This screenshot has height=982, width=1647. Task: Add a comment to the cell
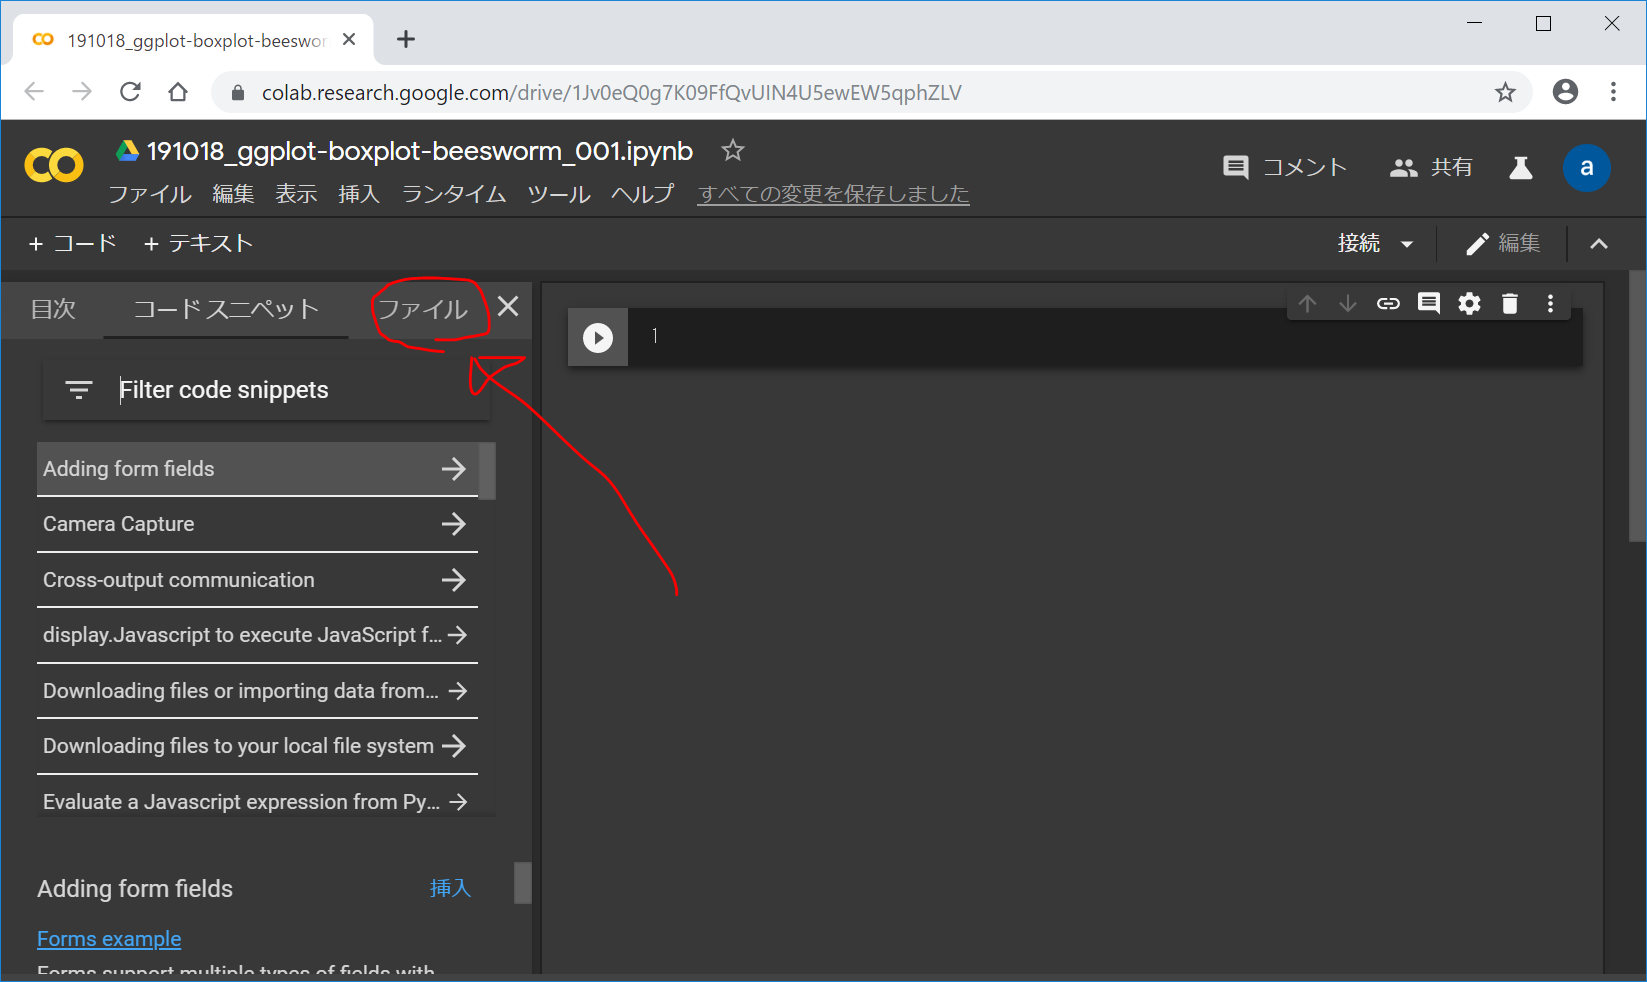coord(1429,304)
